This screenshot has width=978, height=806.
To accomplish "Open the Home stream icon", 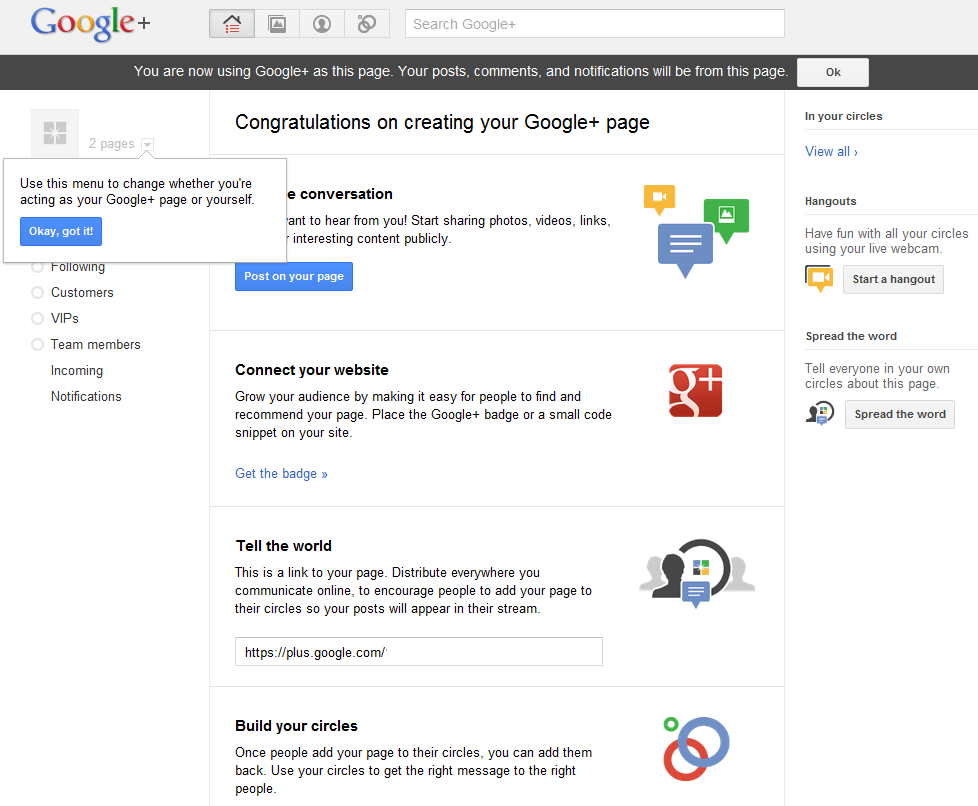I will [x=232, y=24].
